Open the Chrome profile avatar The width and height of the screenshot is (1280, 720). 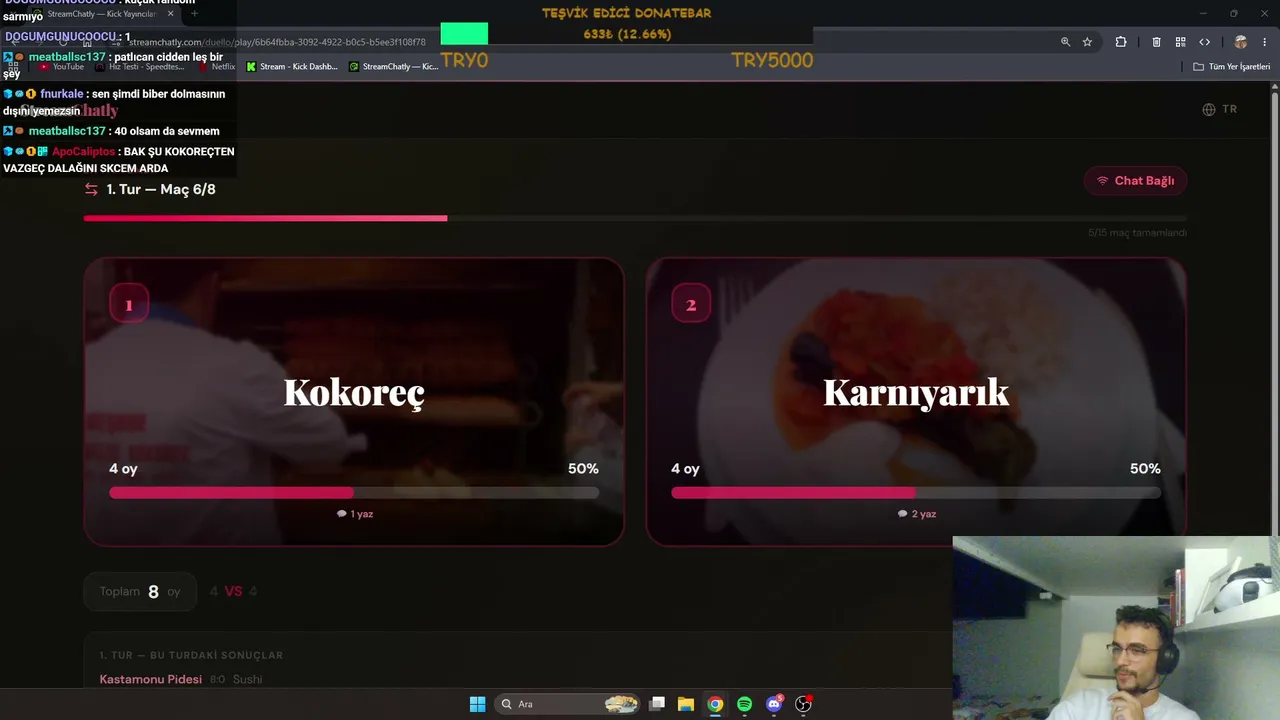1241,42
